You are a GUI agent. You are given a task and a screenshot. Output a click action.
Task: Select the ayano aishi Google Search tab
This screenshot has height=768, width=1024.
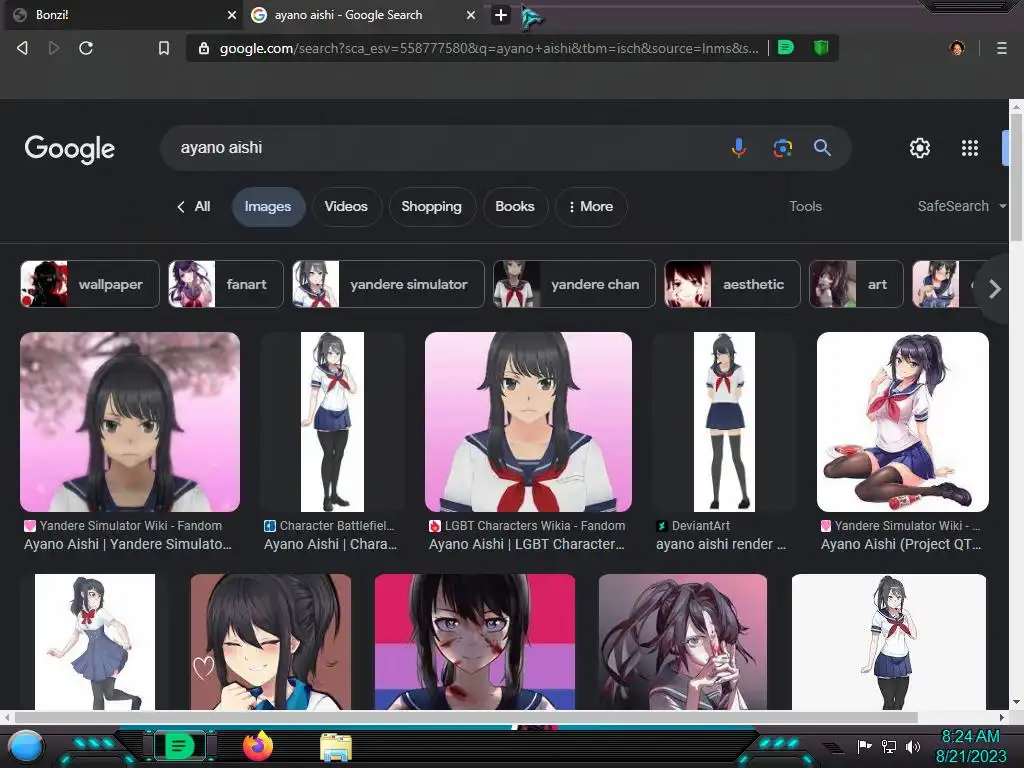(362, 15)
